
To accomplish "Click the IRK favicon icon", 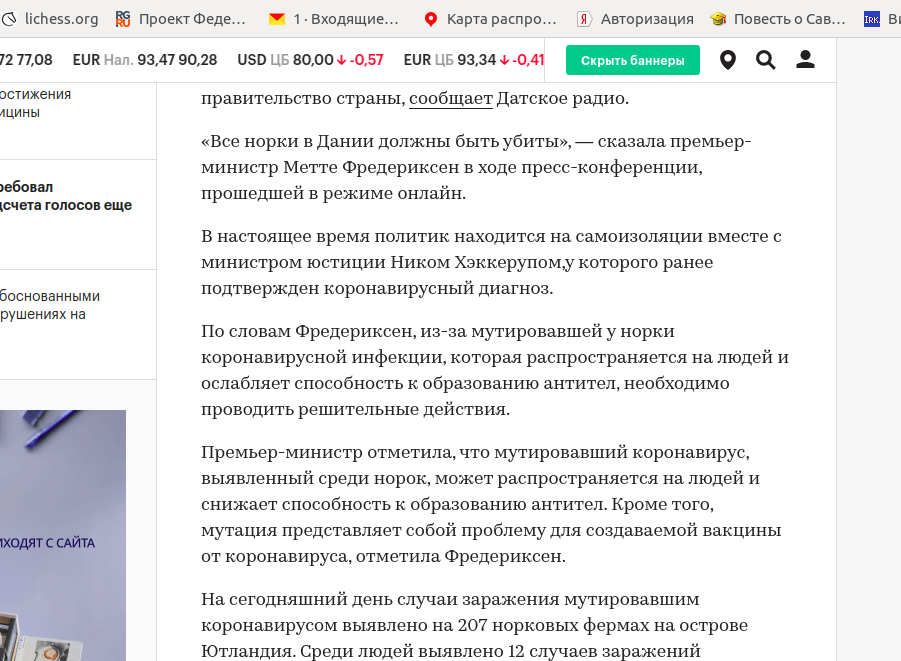I will 872,20.
